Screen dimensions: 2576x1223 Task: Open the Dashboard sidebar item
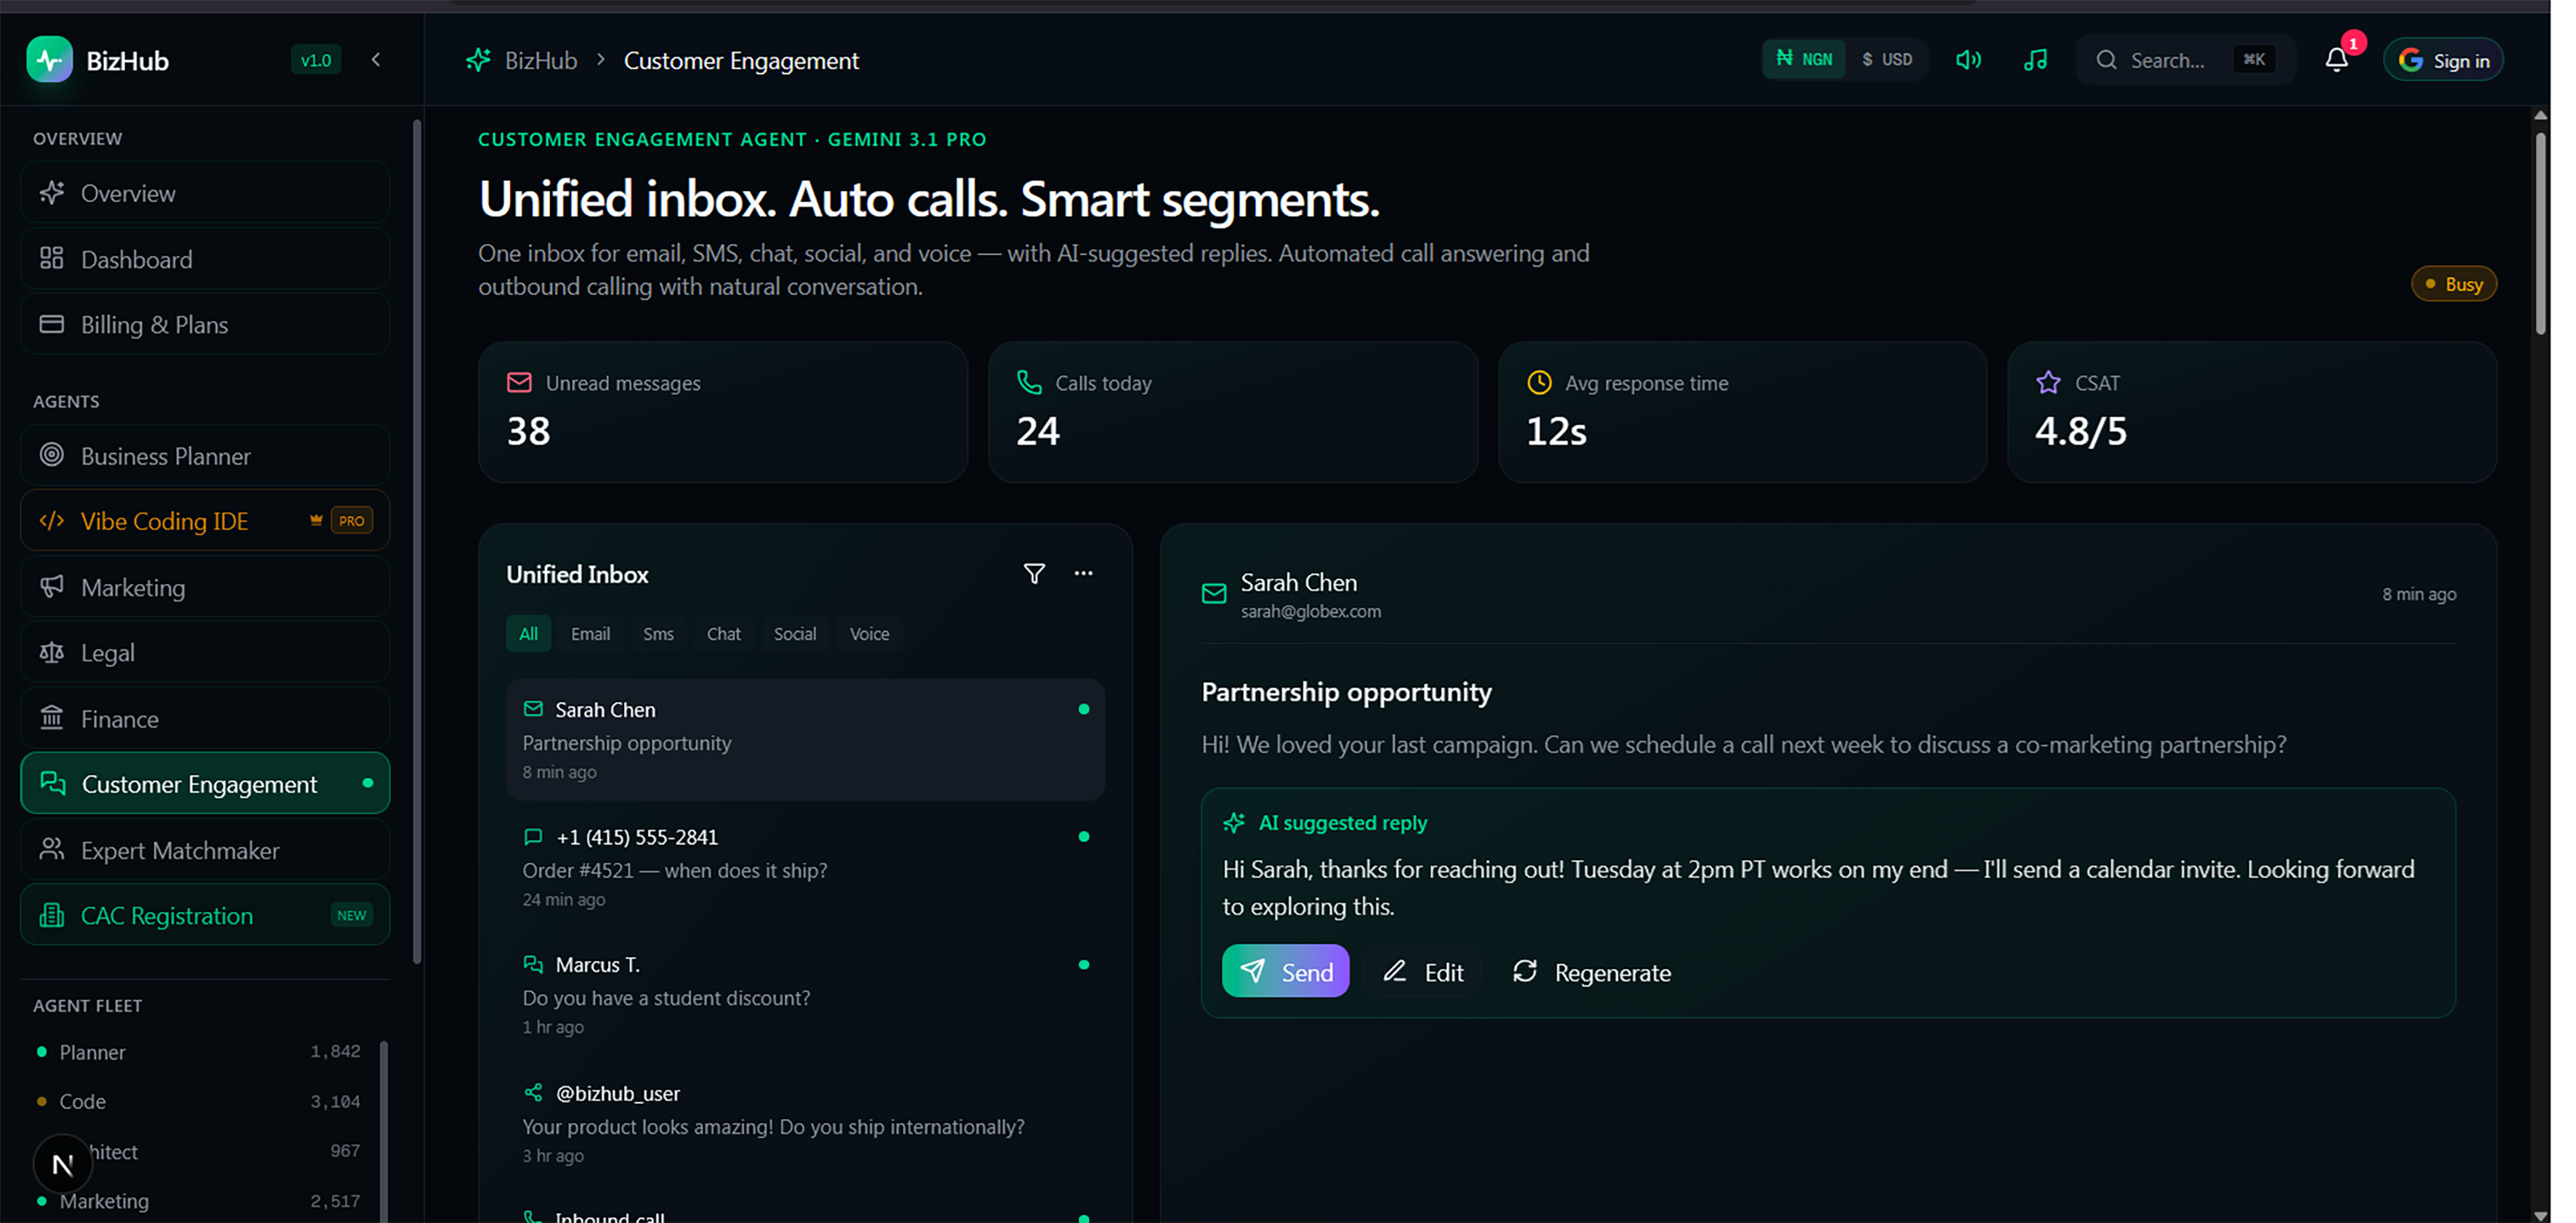pyautogui.click(x=205, y=259)
